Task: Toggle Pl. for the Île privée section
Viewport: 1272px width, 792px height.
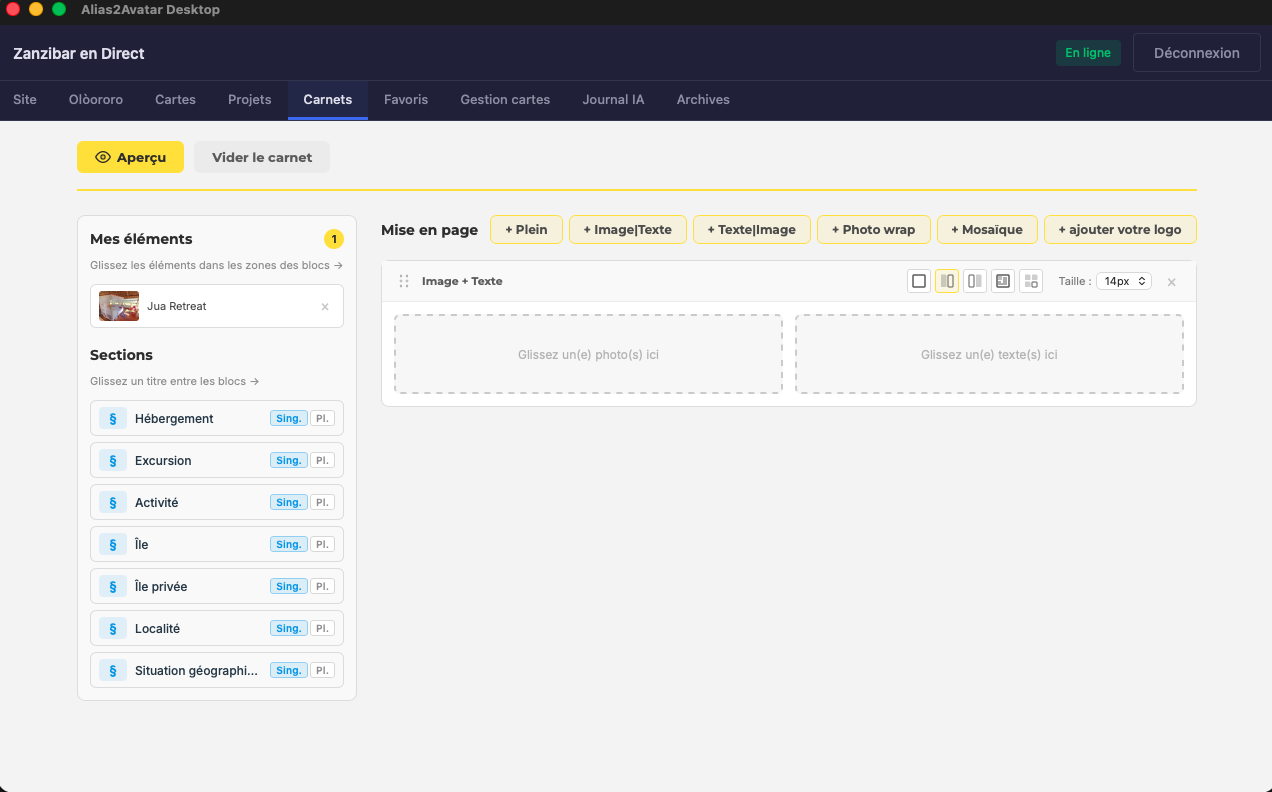Action: [322, 586]
